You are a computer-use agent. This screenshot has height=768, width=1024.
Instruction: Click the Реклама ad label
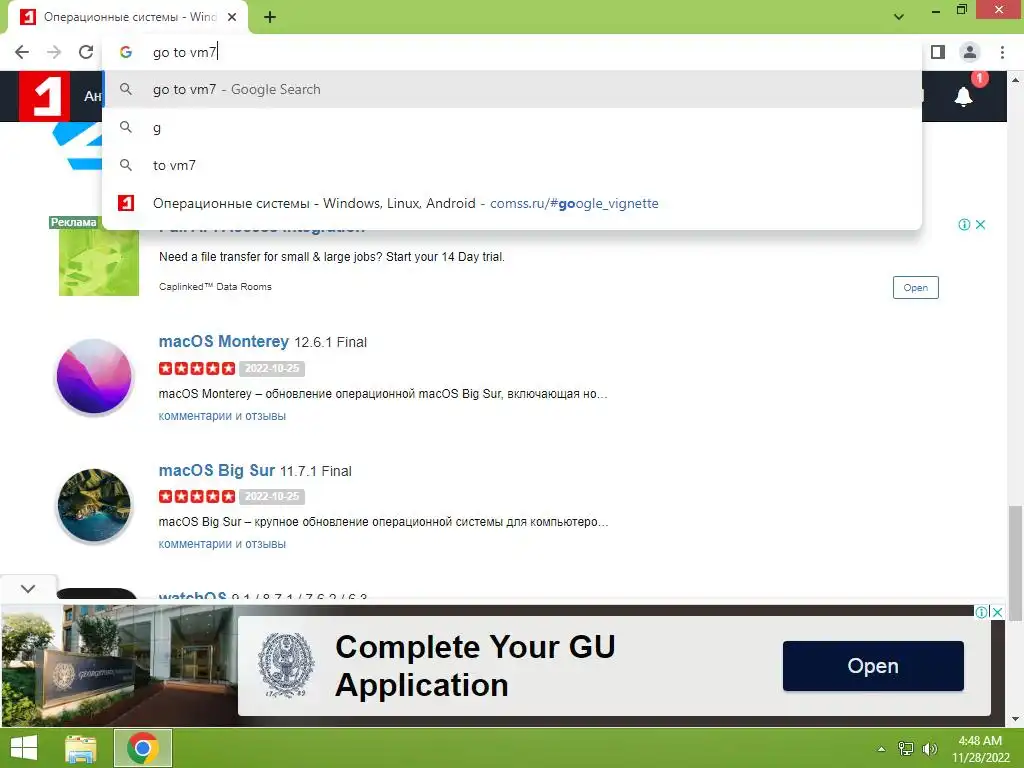tap(73, 222)
